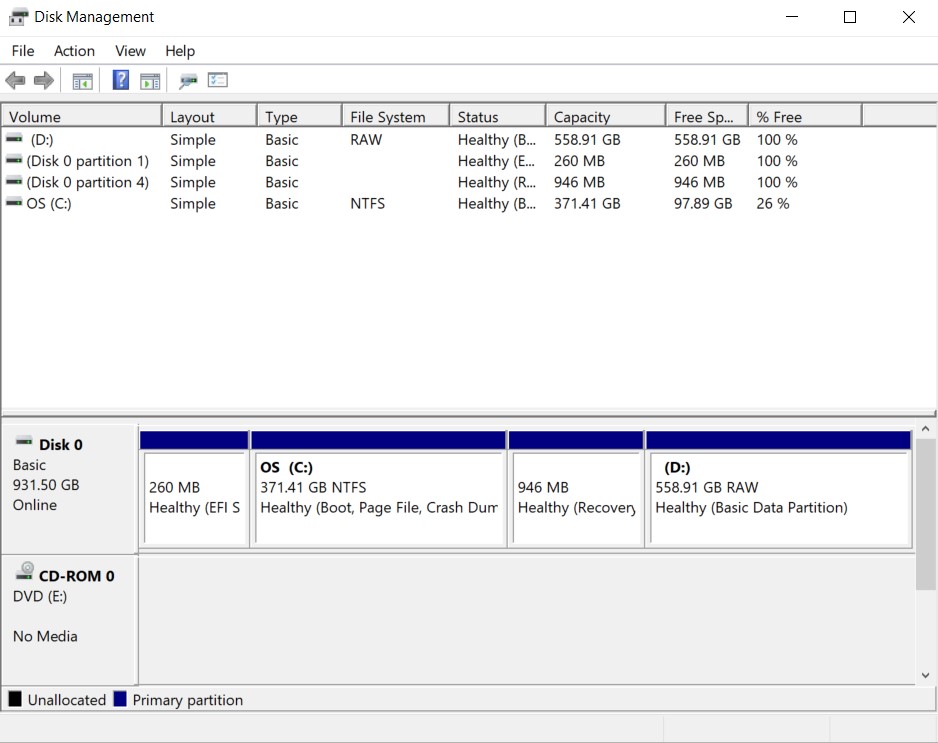Click drive icon beside Disk 0 partition 1
The height and width of the screenshot is (743, 938).
[14, 160]
